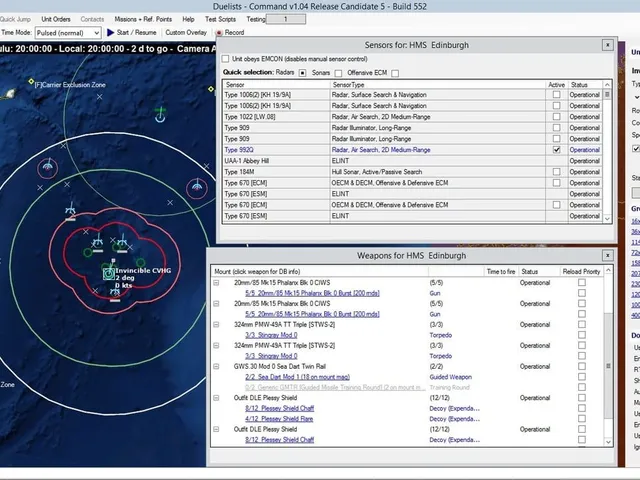640x480 pixels.
Task: Select the green ship icon near top of map
Action: (x=160, y=115)
